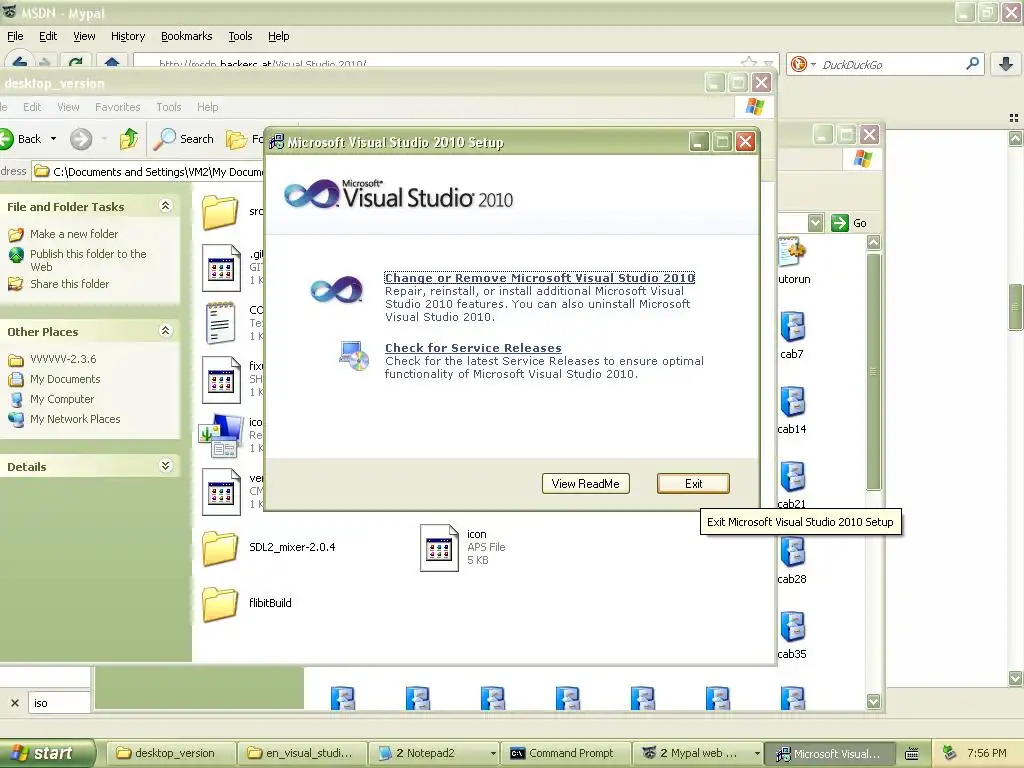Open Favorites menu in desktop_version window
The image size is (1024, 768).
tap(118, 107)
